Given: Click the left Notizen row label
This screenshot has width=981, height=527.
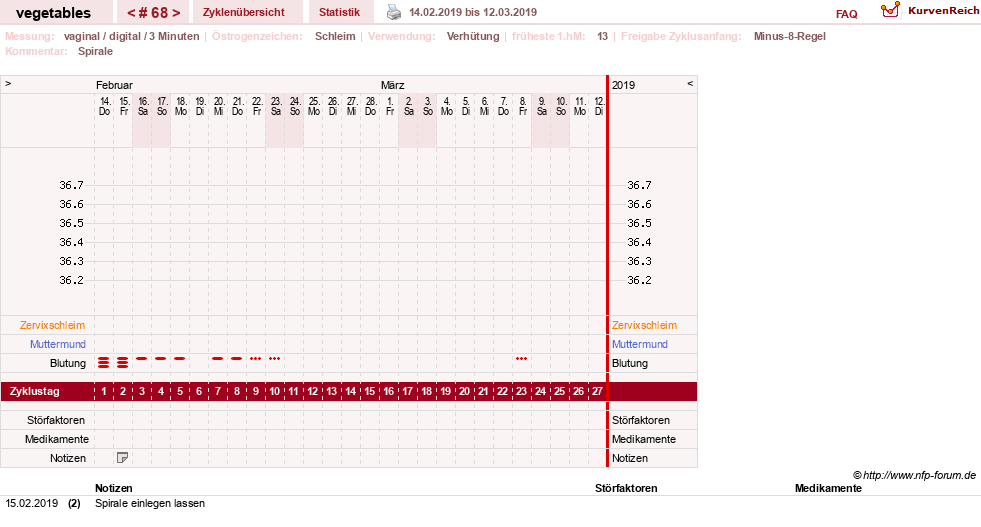Looking at the screenshot, I should pos(68,458).
